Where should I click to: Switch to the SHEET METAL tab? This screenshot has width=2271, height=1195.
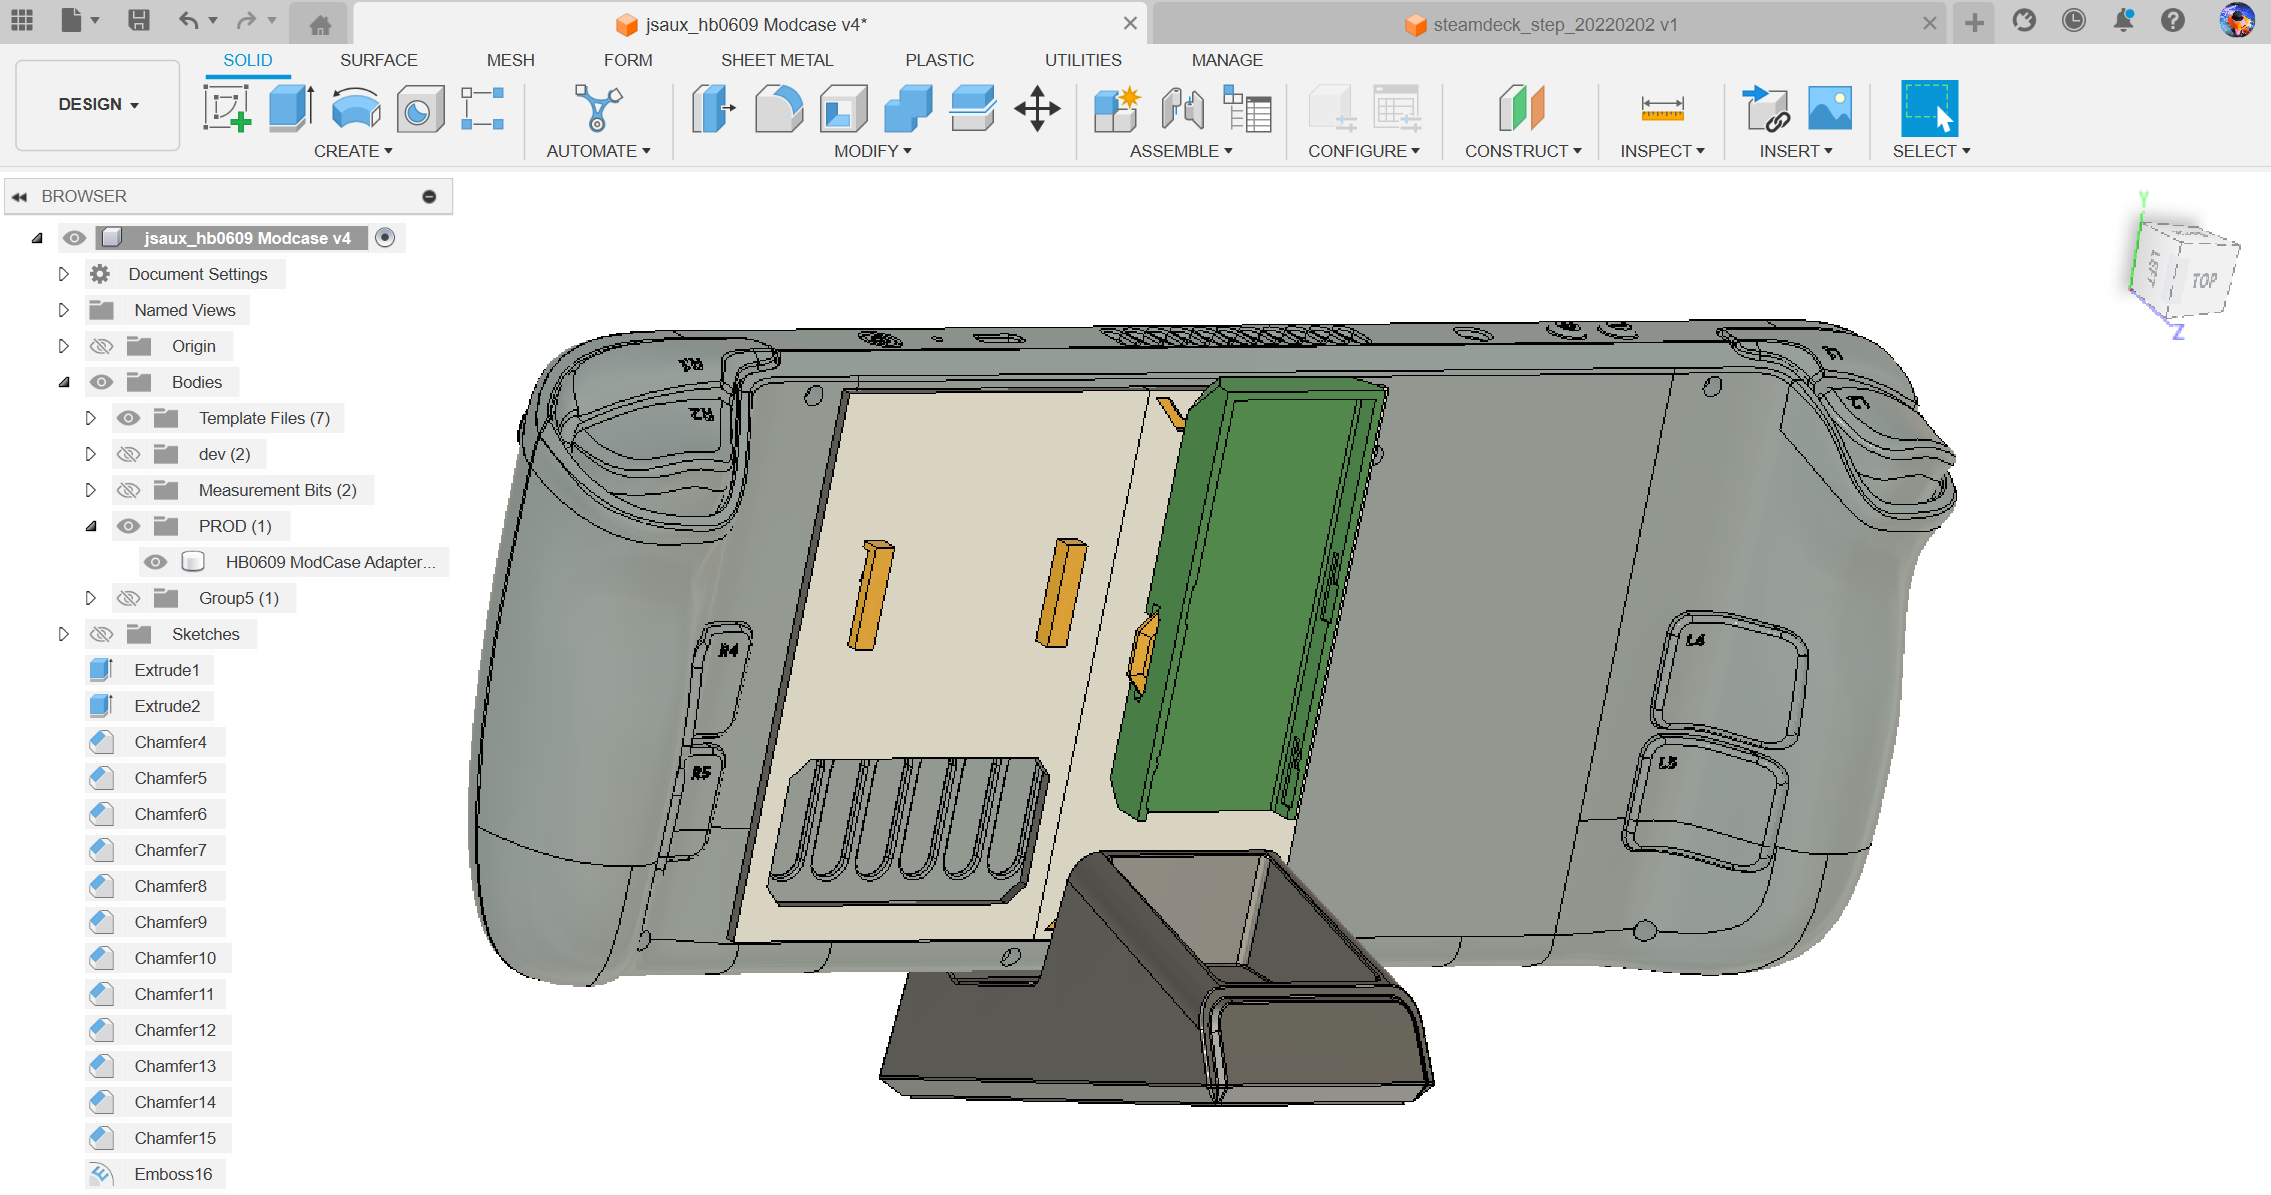pyautogui.click(x=778, y=60)
